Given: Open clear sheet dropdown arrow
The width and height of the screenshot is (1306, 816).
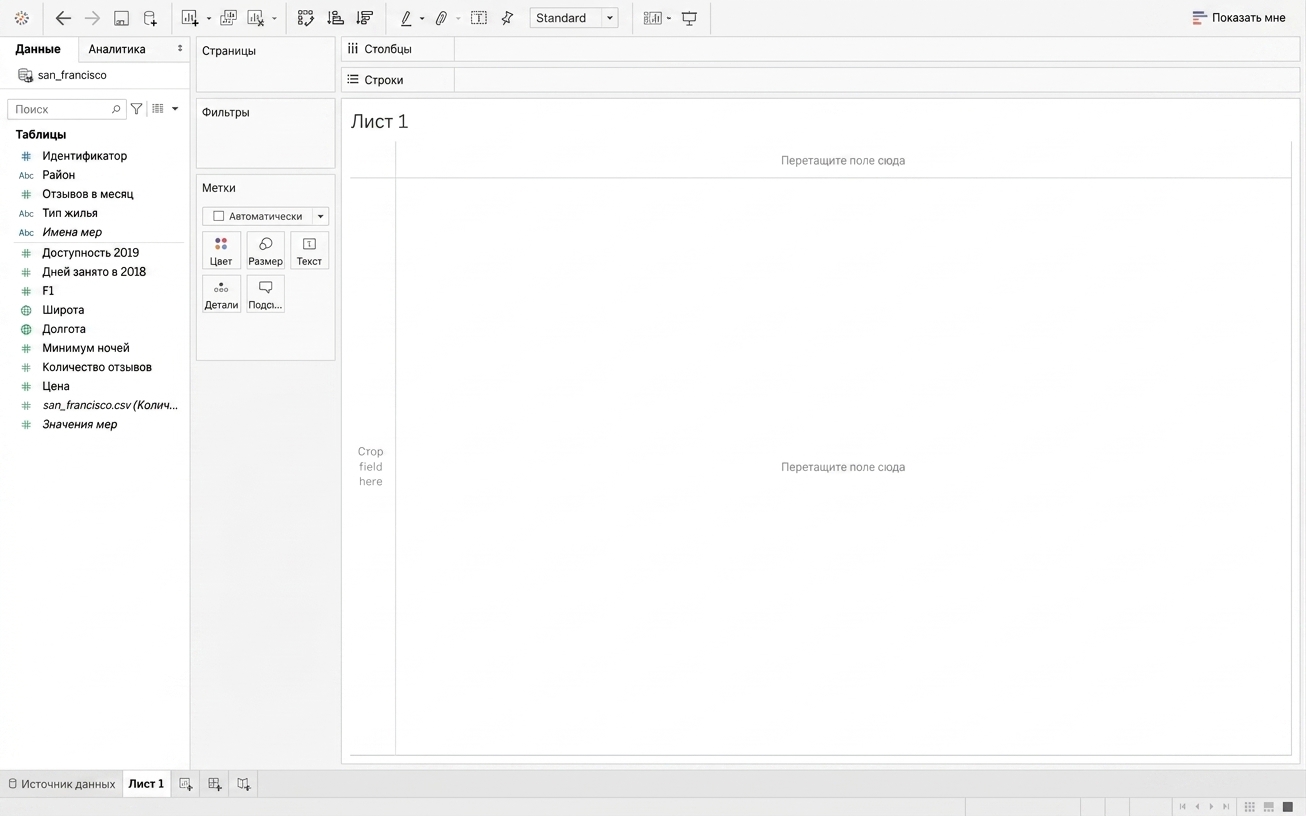Looking at the screenshot, I should (274, 19).
